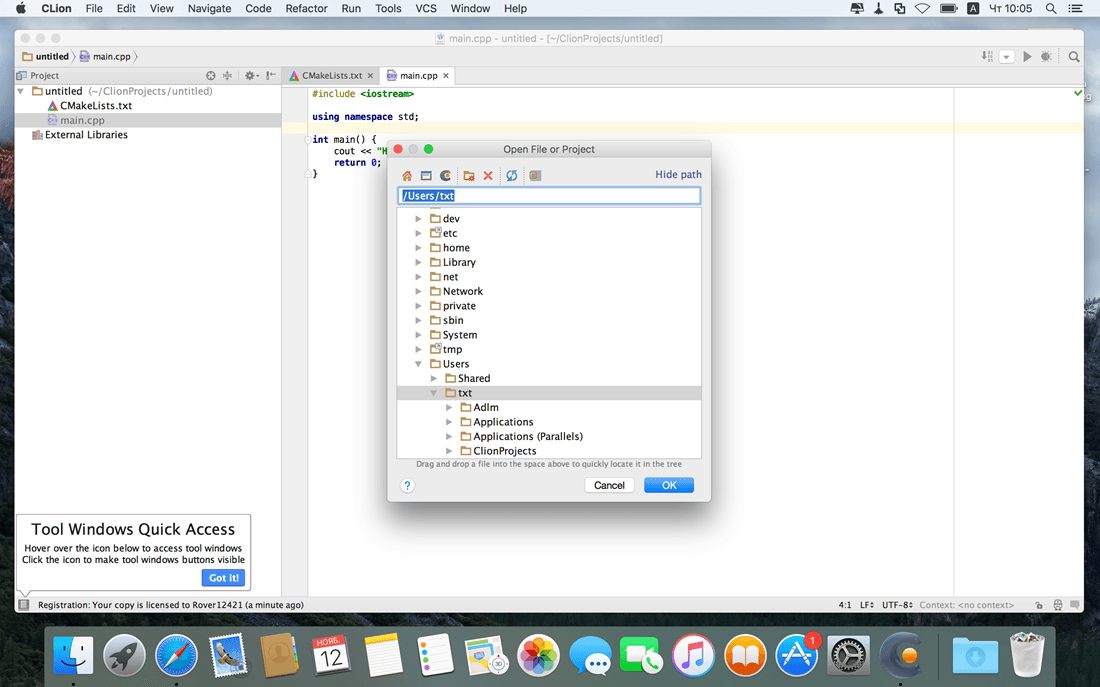The image size is (1100, 687).
Task: Select External Libraries in project tree
Action: coord(87,135)
